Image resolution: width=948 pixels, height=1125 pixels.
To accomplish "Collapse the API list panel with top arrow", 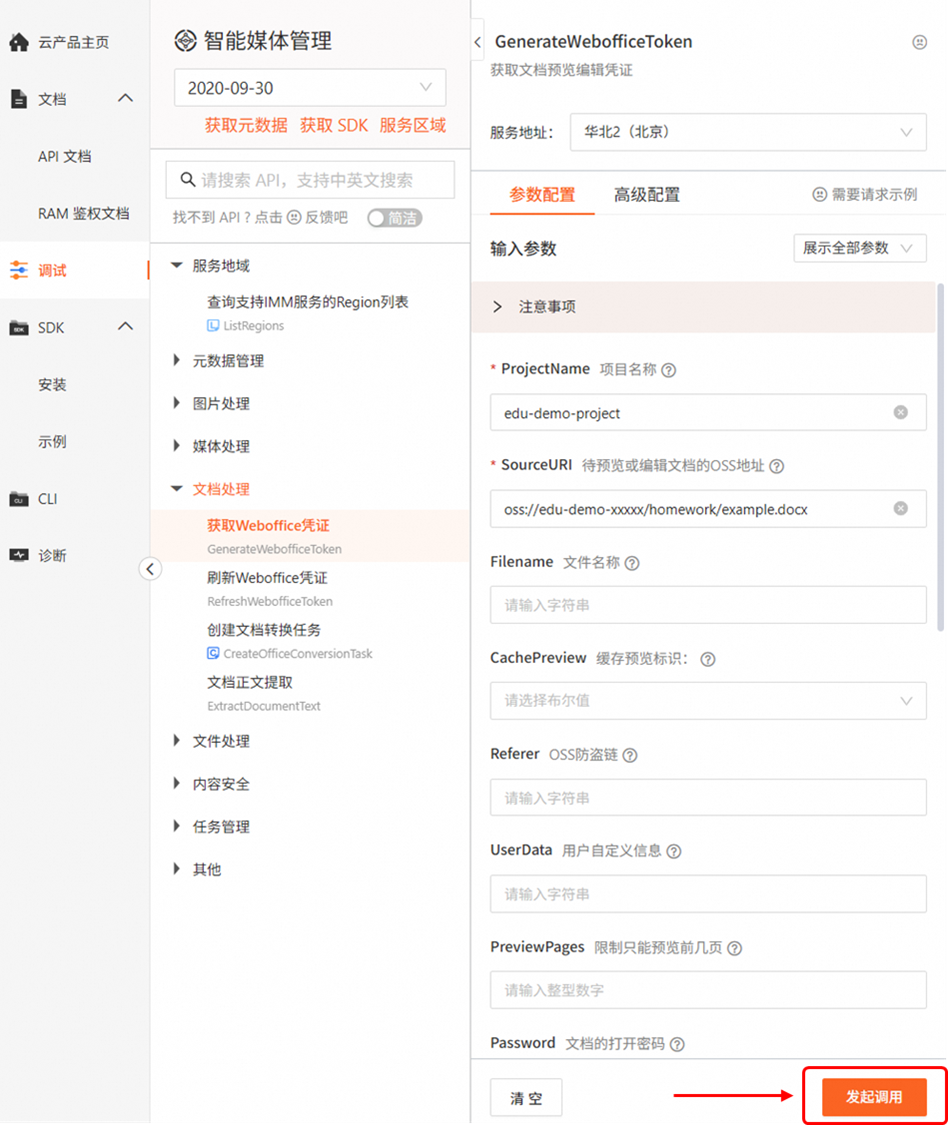I will pos(478,42).
